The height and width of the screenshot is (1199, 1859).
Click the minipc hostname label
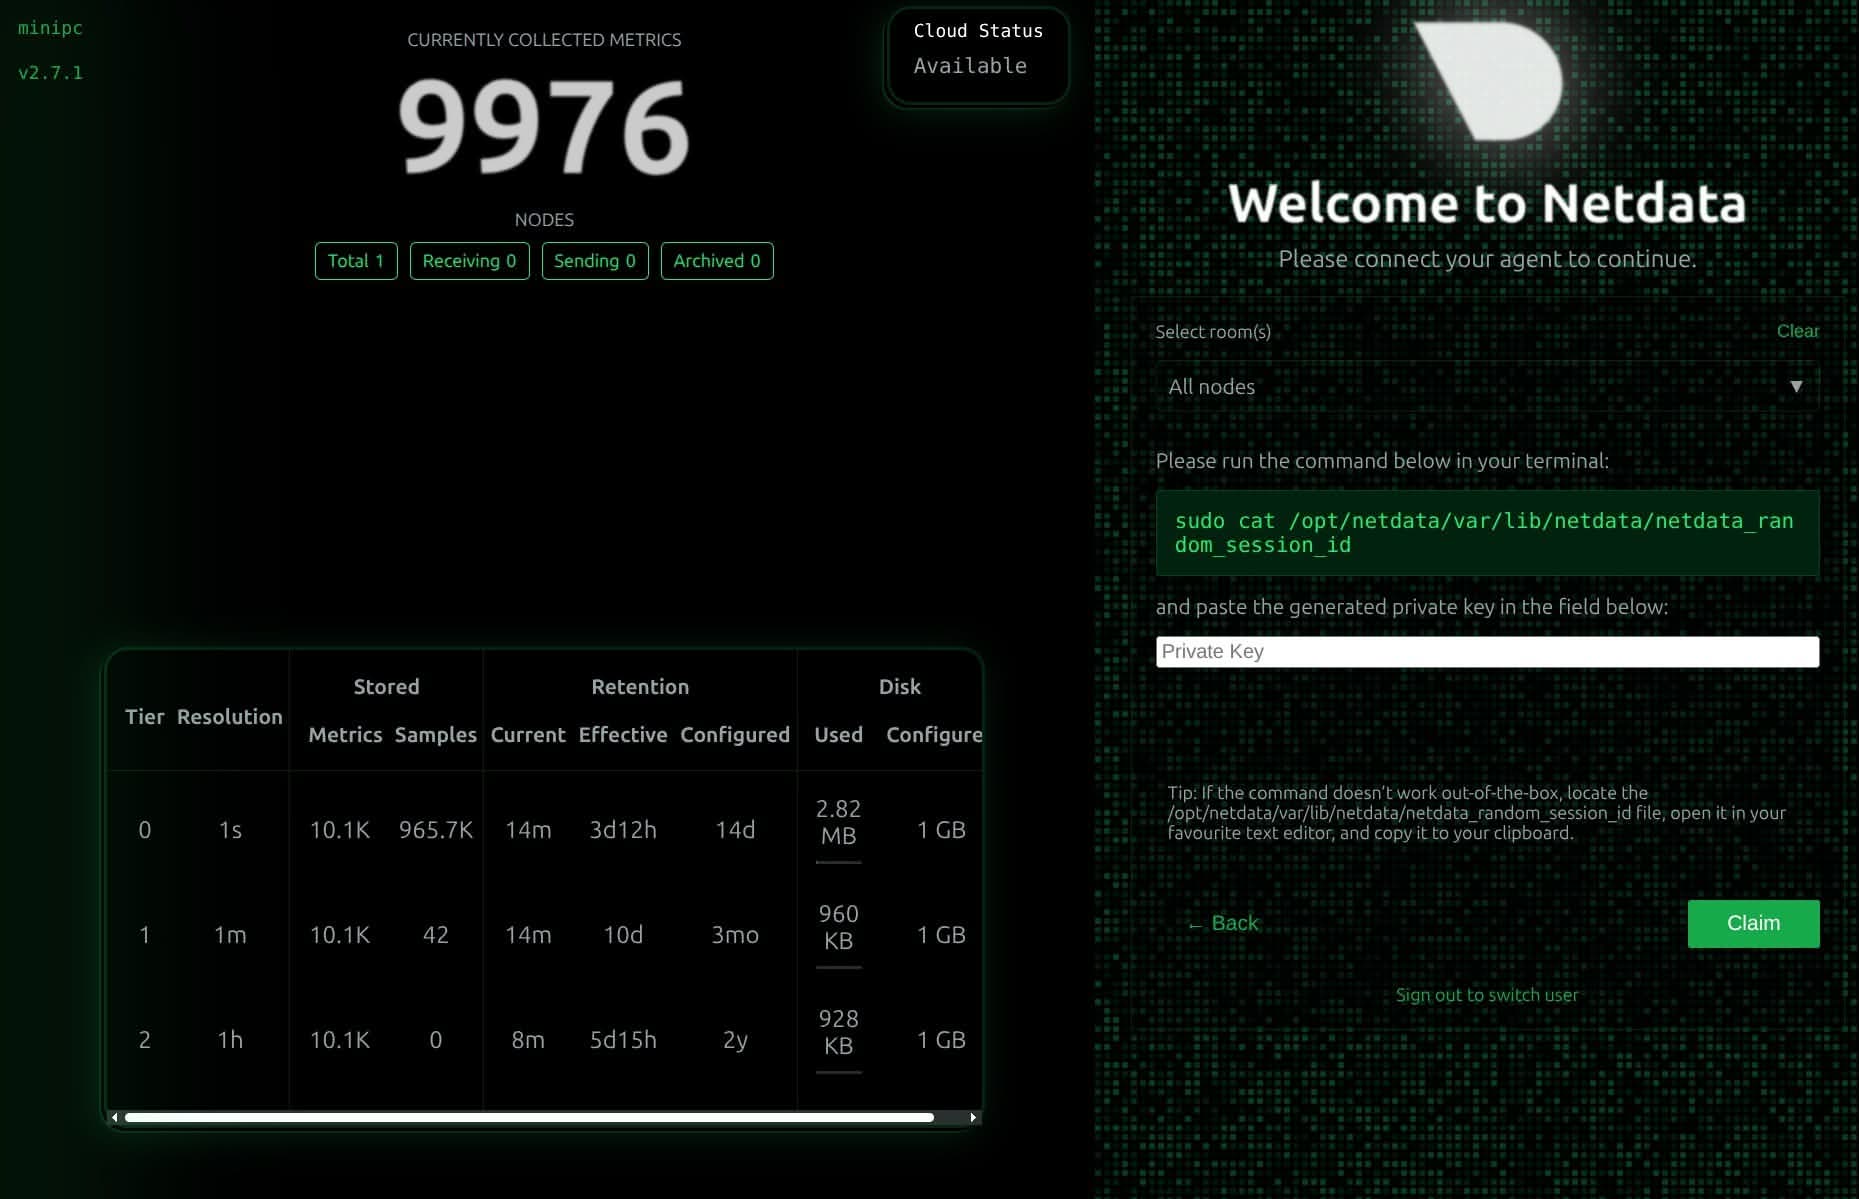[x=50, y=28]
